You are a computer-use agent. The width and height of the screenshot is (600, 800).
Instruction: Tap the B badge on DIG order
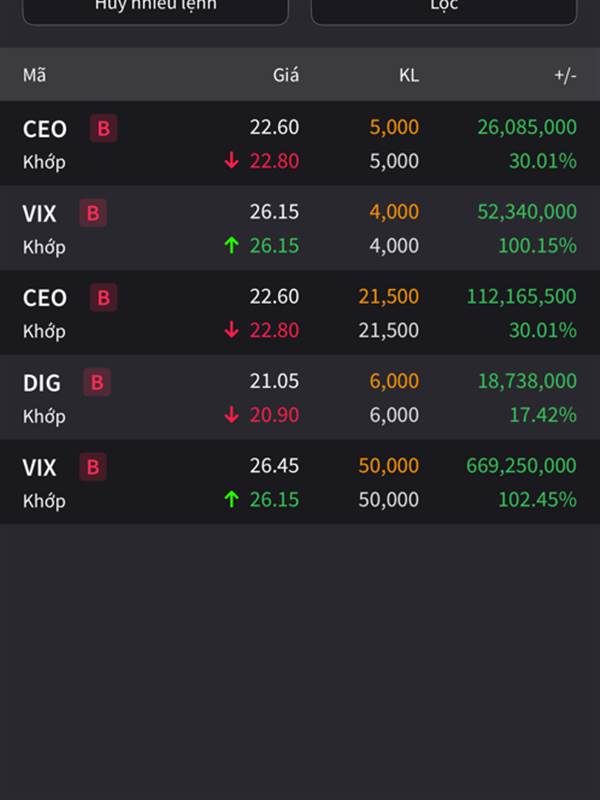97,382
